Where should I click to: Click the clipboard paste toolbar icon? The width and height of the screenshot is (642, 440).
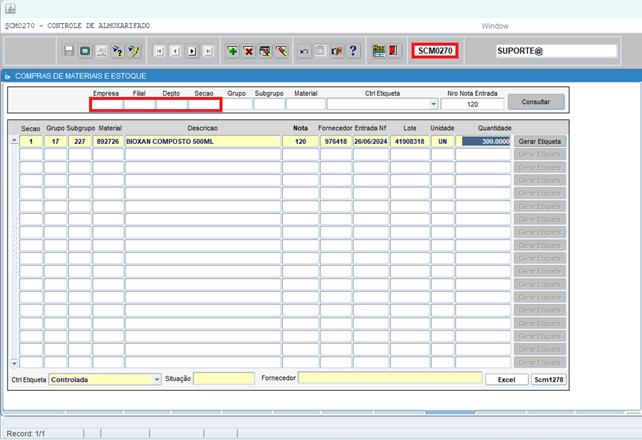click(321, 51)
